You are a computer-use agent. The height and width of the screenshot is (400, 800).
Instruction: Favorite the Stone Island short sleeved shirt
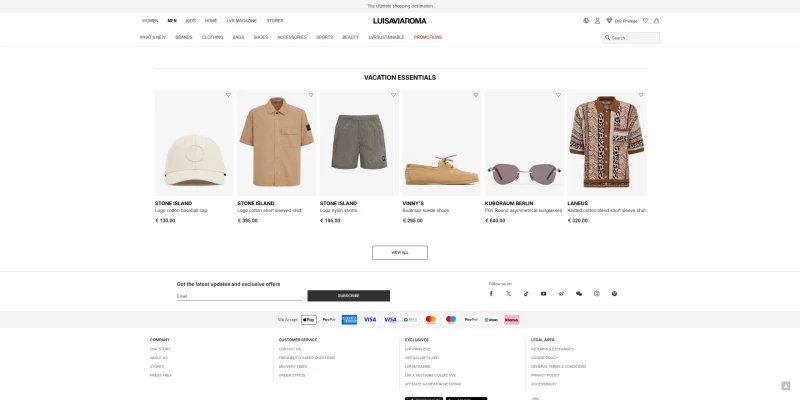311,95
